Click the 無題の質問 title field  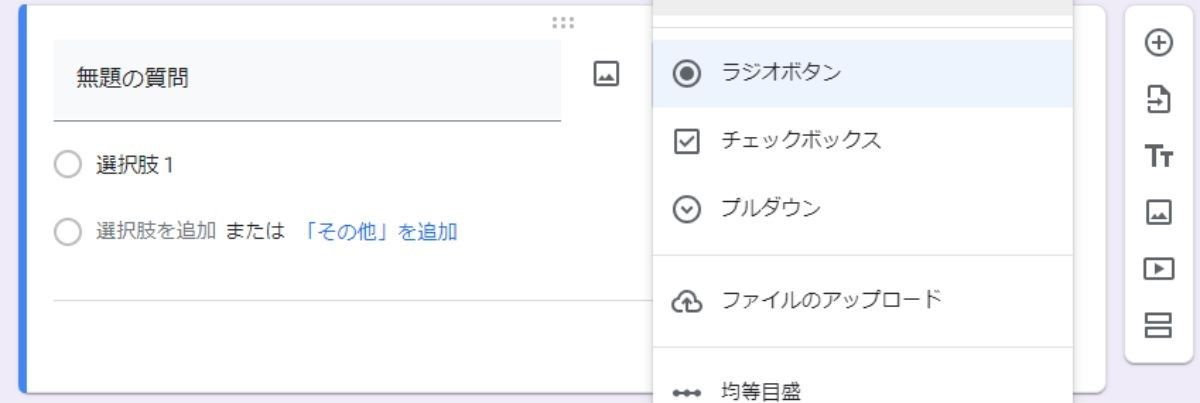[x=306, y=80]
